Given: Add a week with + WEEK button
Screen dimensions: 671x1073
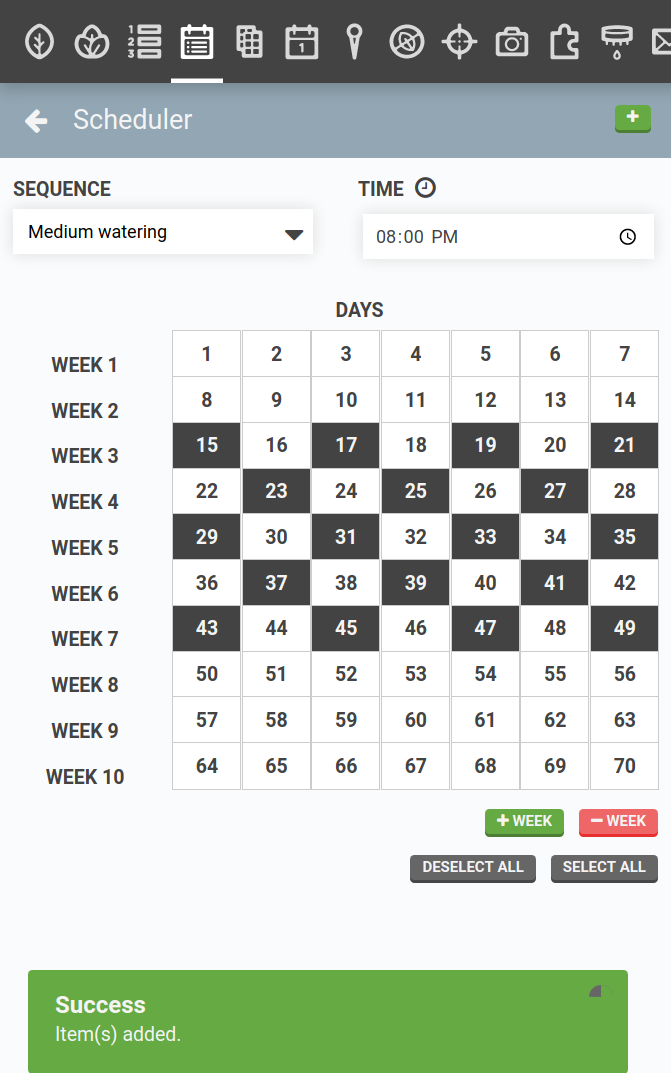Looking at the screenshot, I should click(x=524, y=821).
